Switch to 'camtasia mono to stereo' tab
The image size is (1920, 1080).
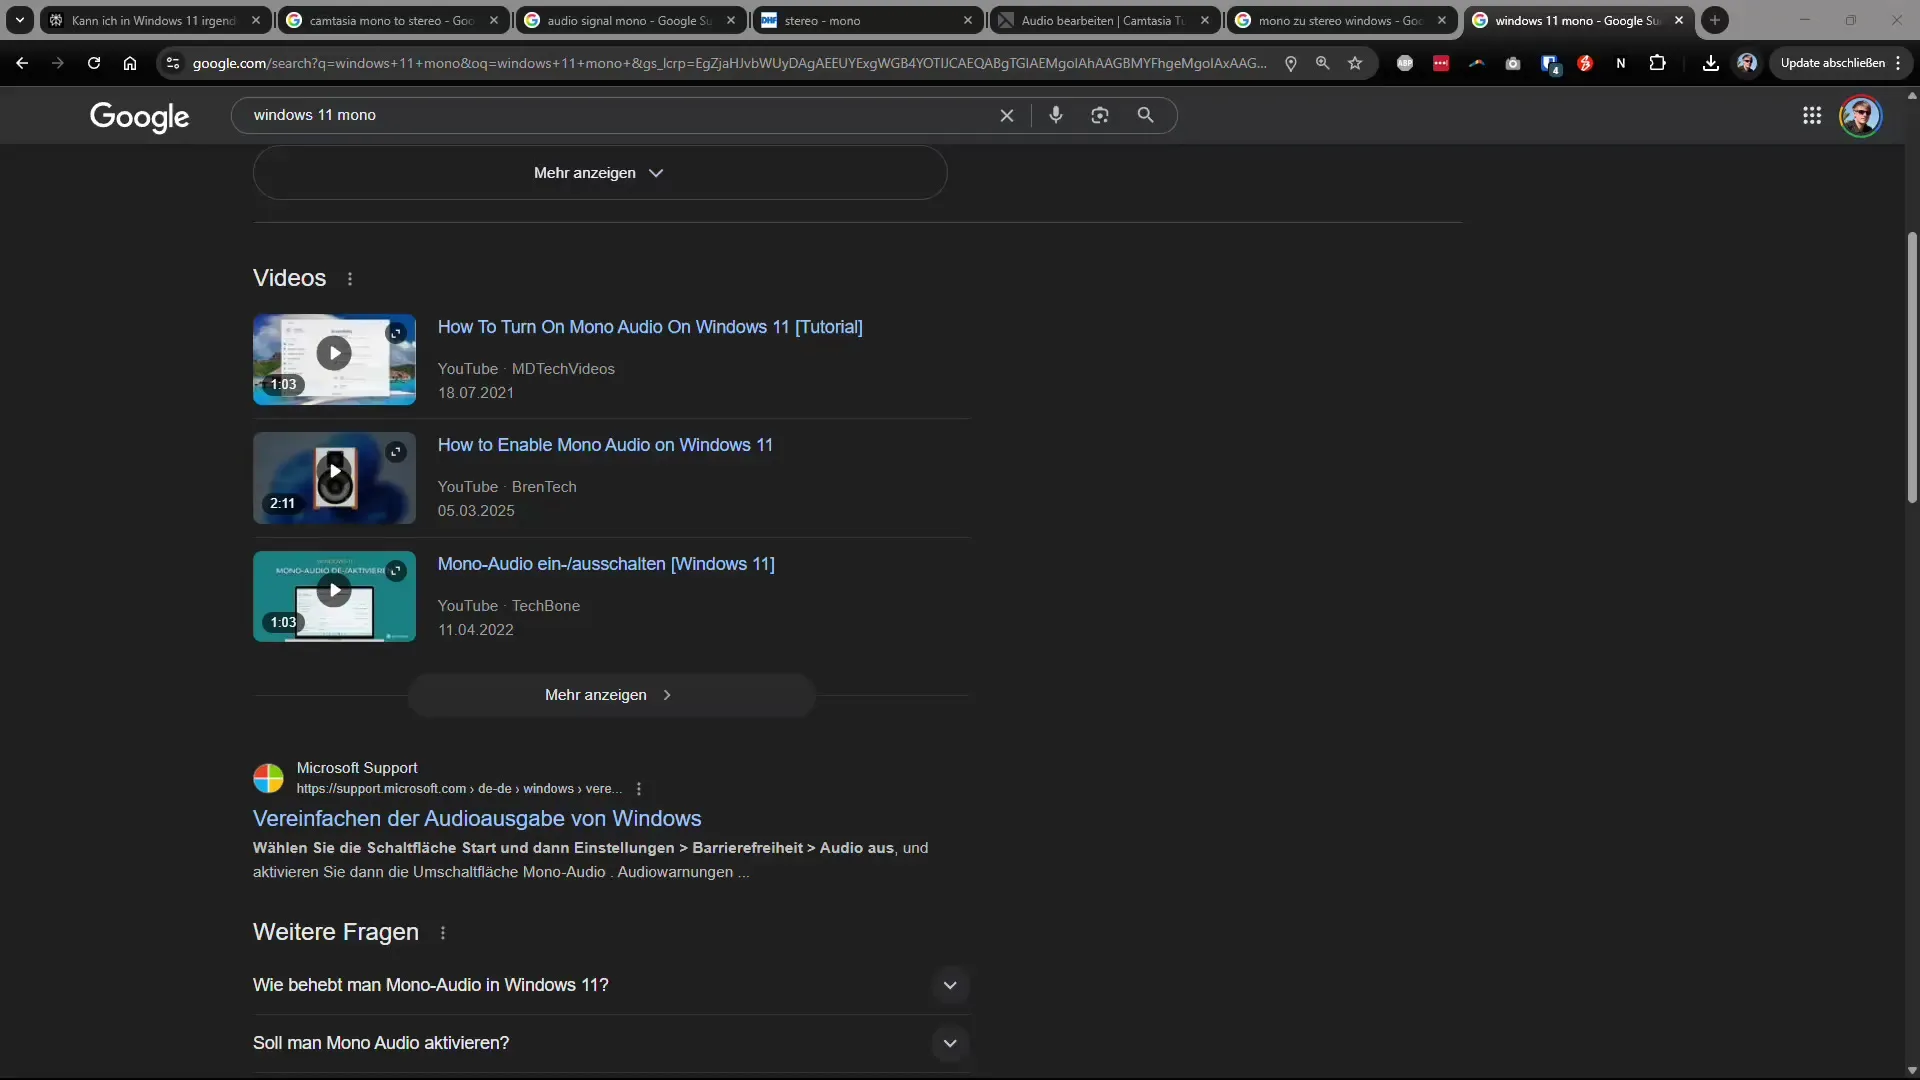[x=392, y=20]
